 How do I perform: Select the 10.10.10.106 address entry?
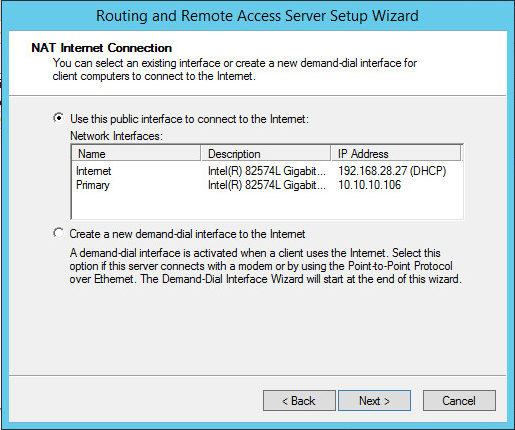370,185
